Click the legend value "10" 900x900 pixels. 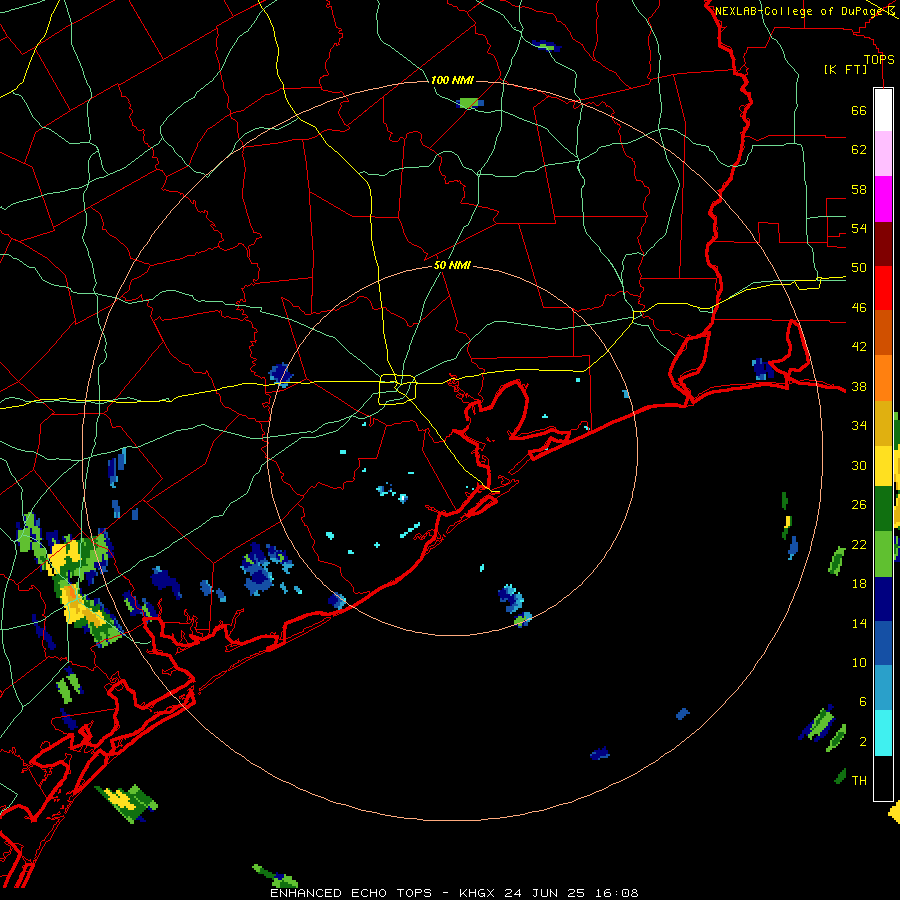tap(859, 662)
